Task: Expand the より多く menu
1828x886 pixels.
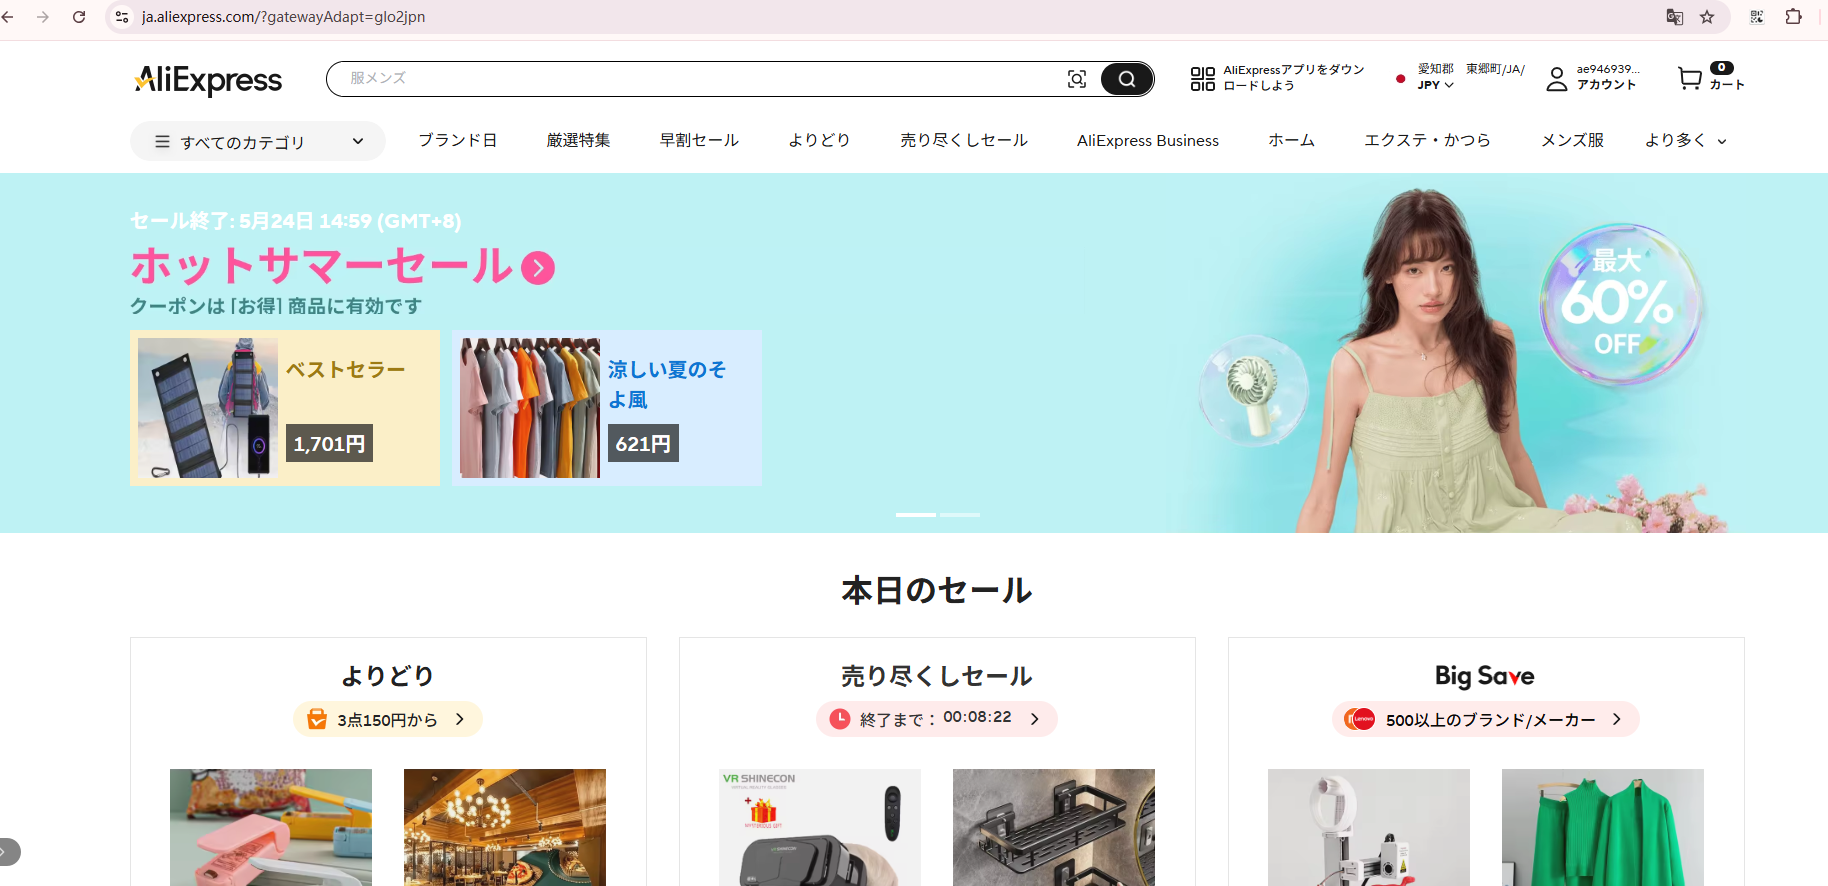Action: point(1686,141)
